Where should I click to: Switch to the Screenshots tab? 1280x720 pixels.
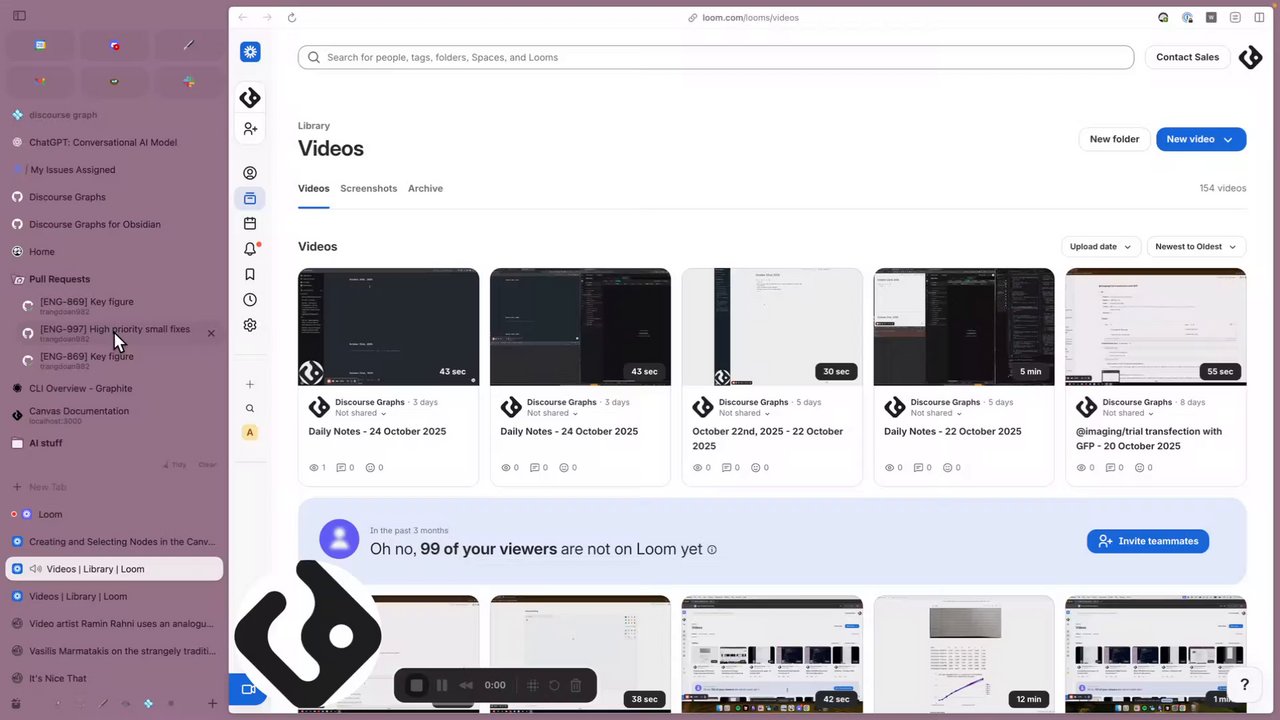pyautogui.click(x=368, y=188)
